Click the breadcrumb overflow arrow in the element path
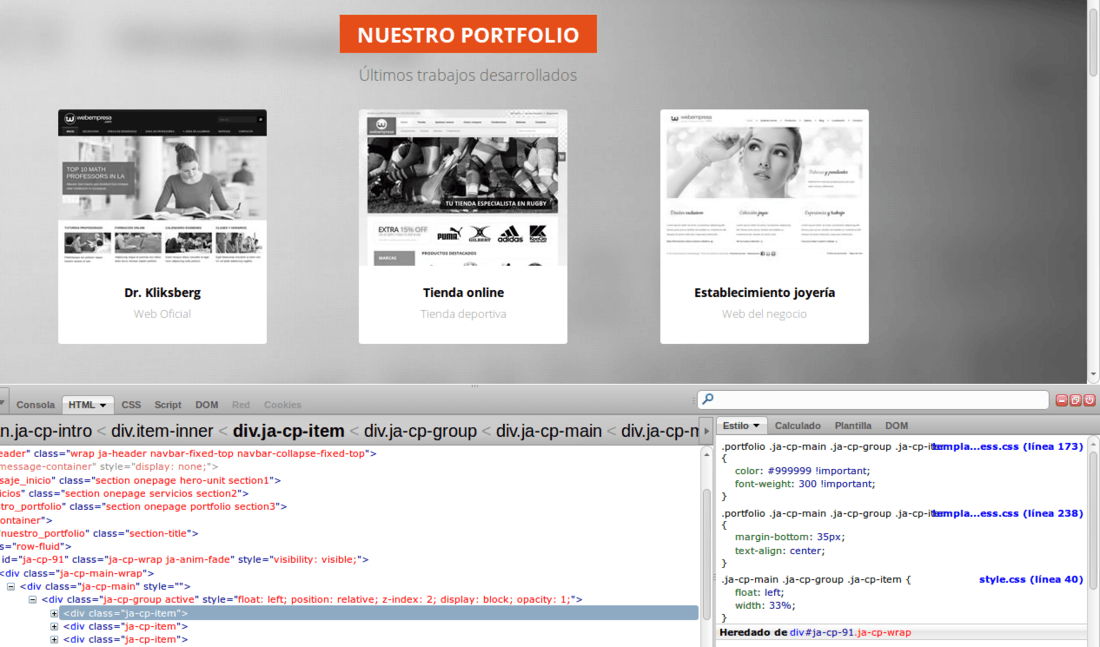This screenshot has width=1100, height=647. coord(706,431)
